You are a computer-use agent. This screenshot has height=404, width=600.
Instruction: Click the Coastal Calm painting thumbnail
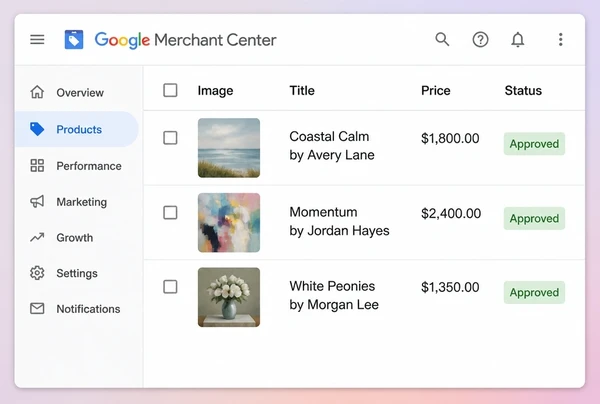(x=229, y=148)
